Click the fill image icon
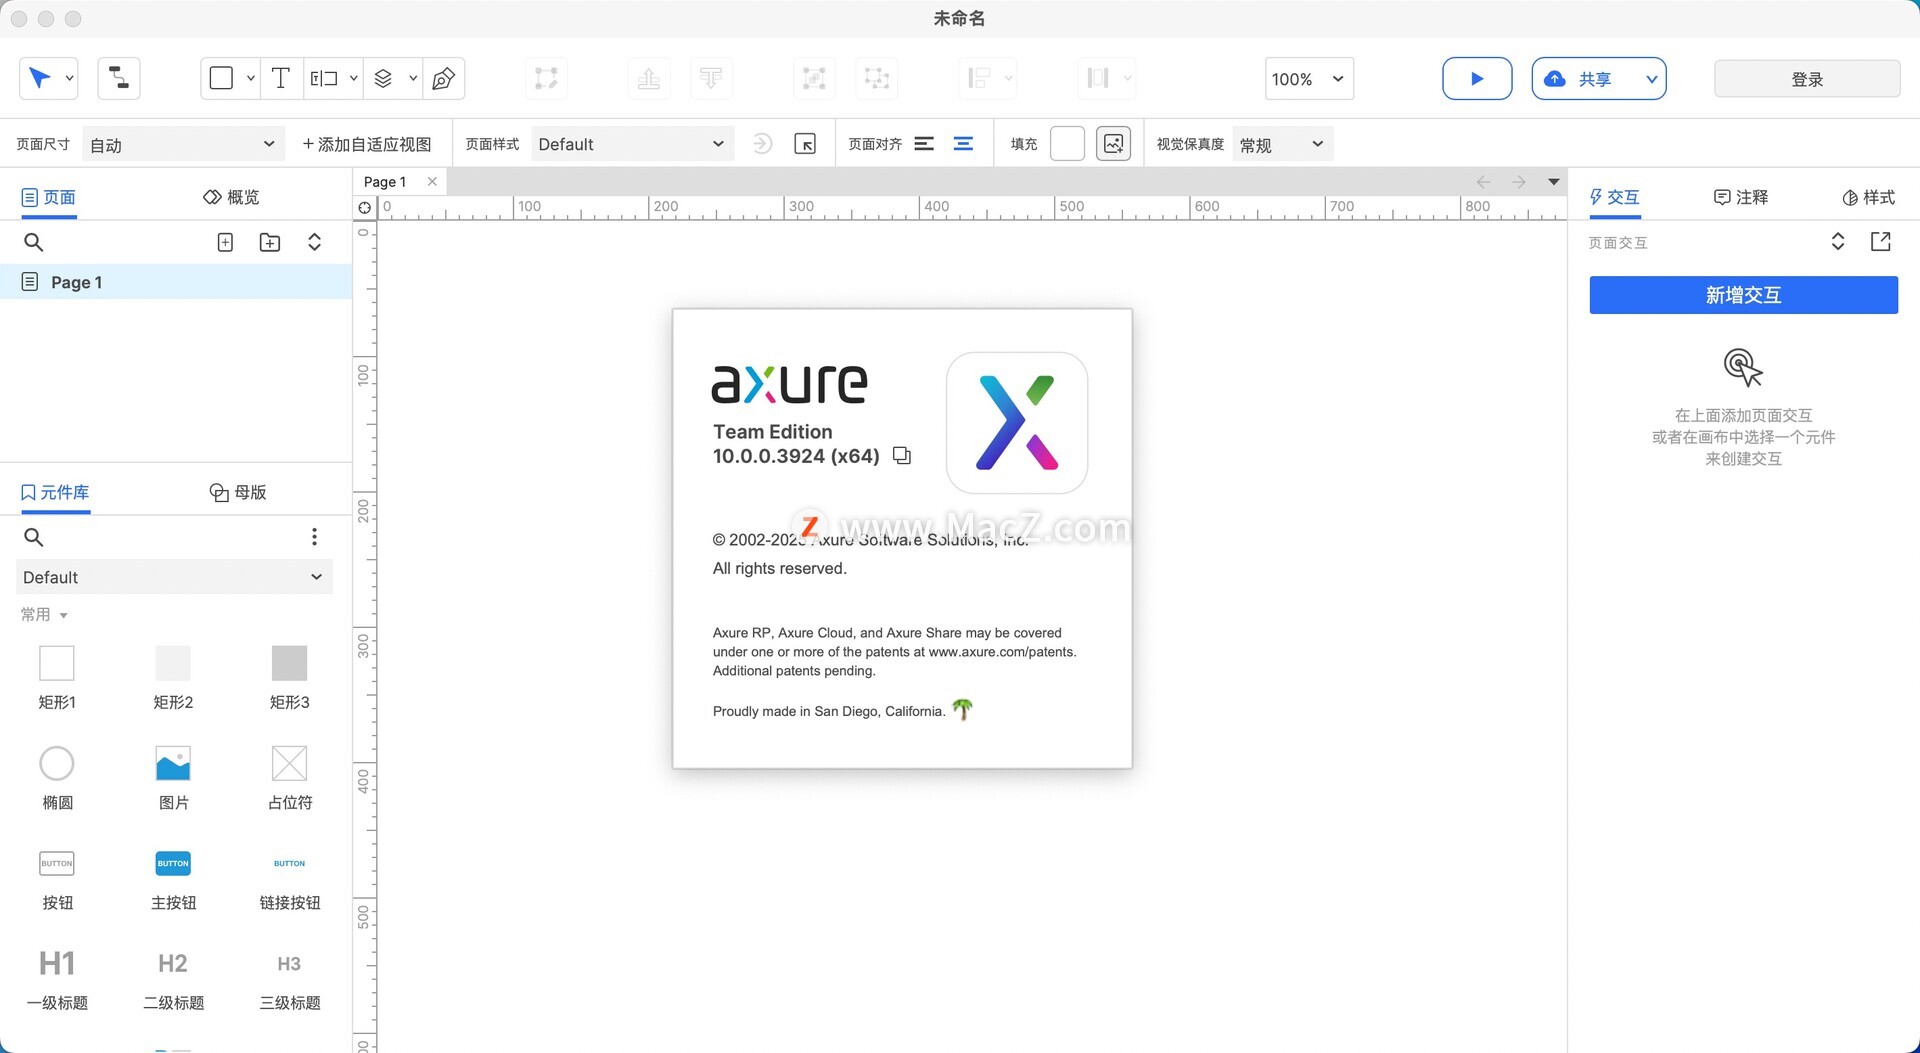 tap(1113, 144)
